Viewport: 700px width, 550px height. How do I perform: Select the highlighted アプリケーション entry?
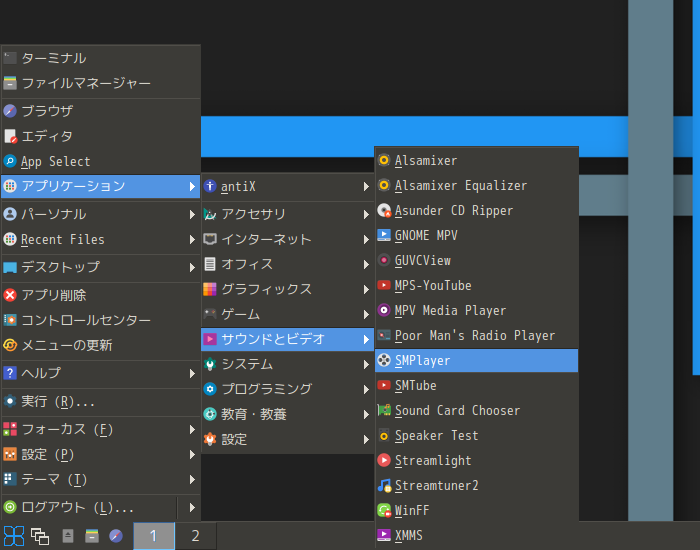click(x=100, y=186)
